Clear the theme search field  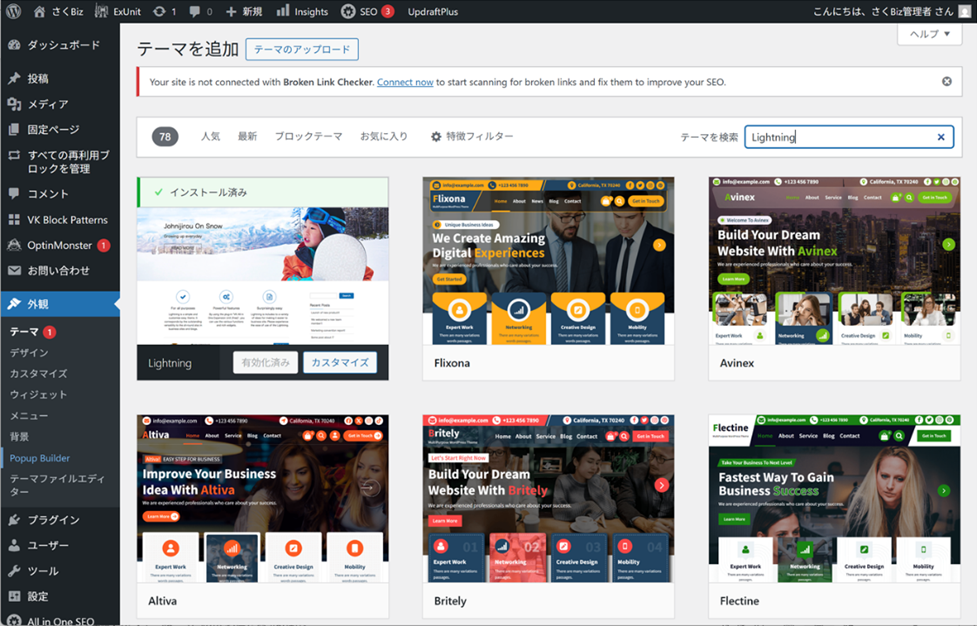point(941,137)
